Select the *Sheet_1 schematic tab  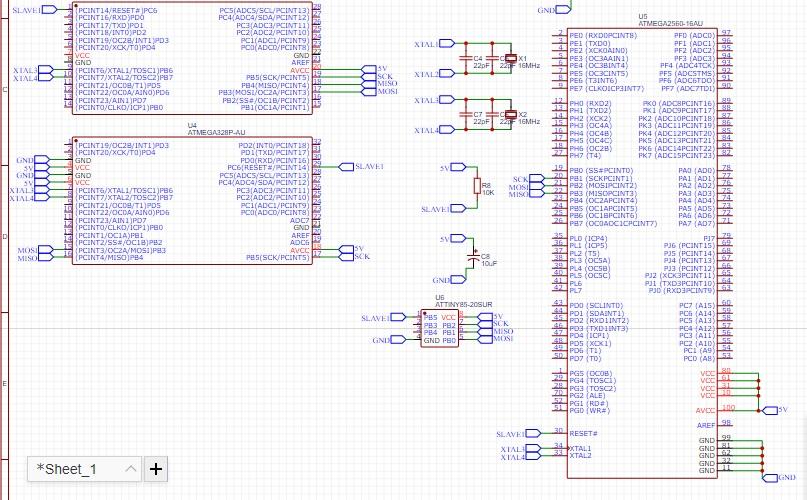click(x=84, y=469)
